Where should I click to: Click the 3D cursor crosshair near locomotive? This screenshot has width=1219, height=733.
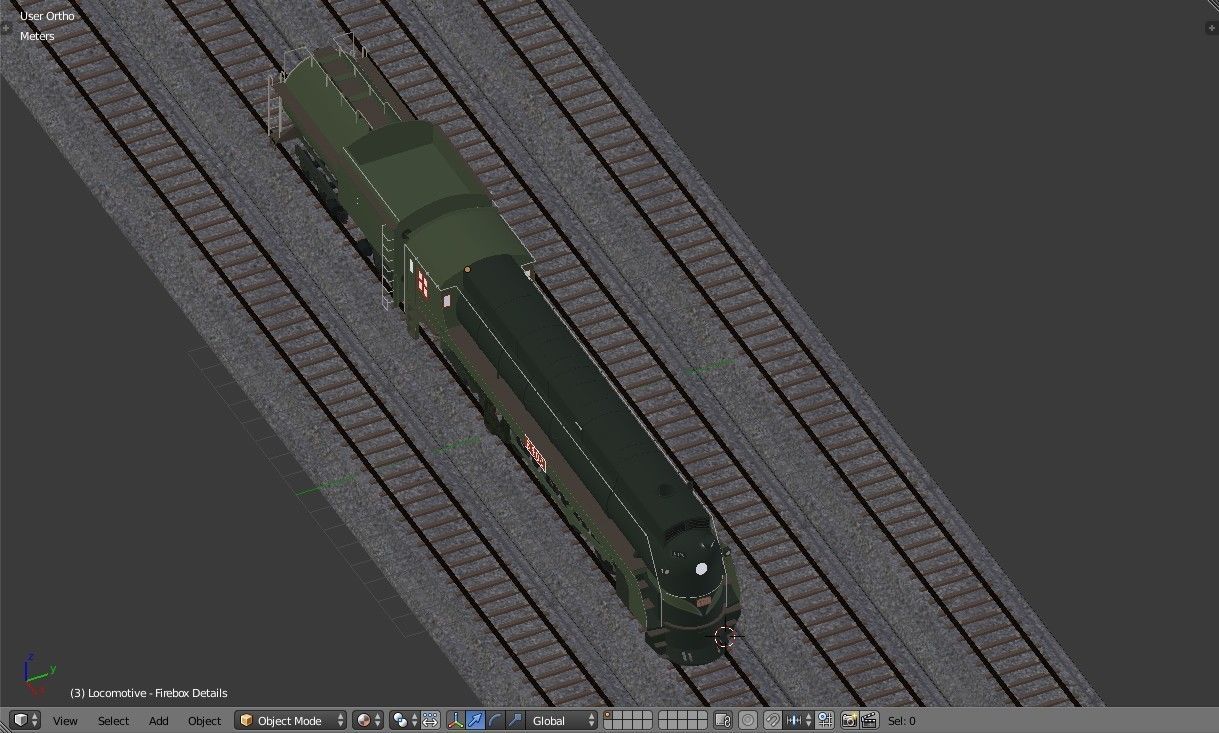725,636
